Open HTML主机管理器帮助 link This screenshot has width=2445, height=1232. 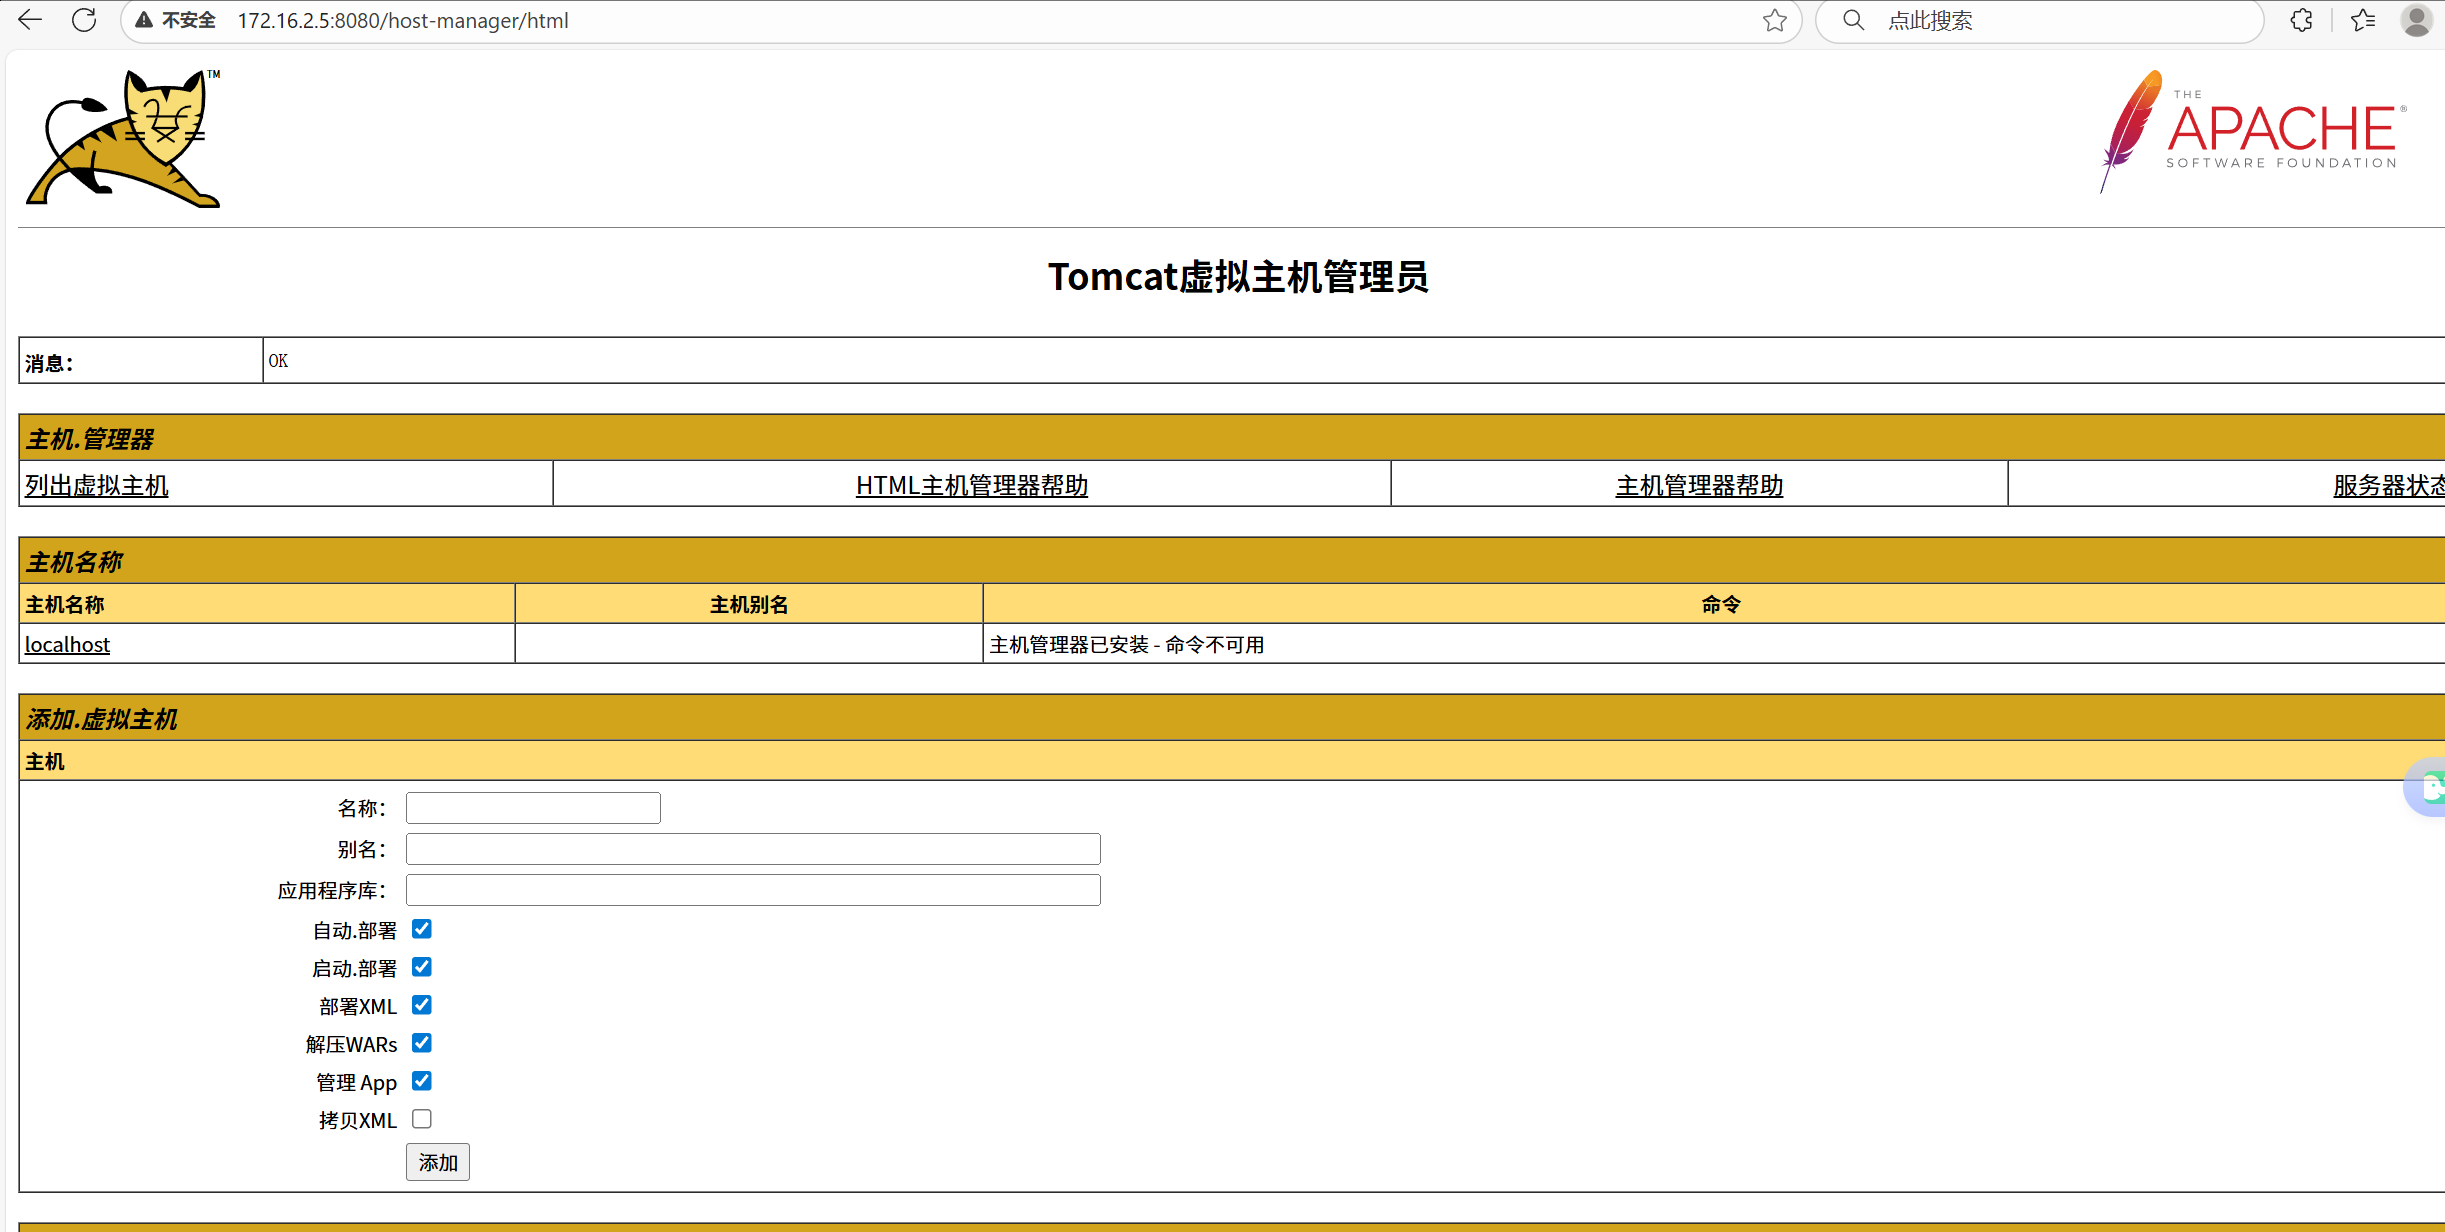coord(972,485)
